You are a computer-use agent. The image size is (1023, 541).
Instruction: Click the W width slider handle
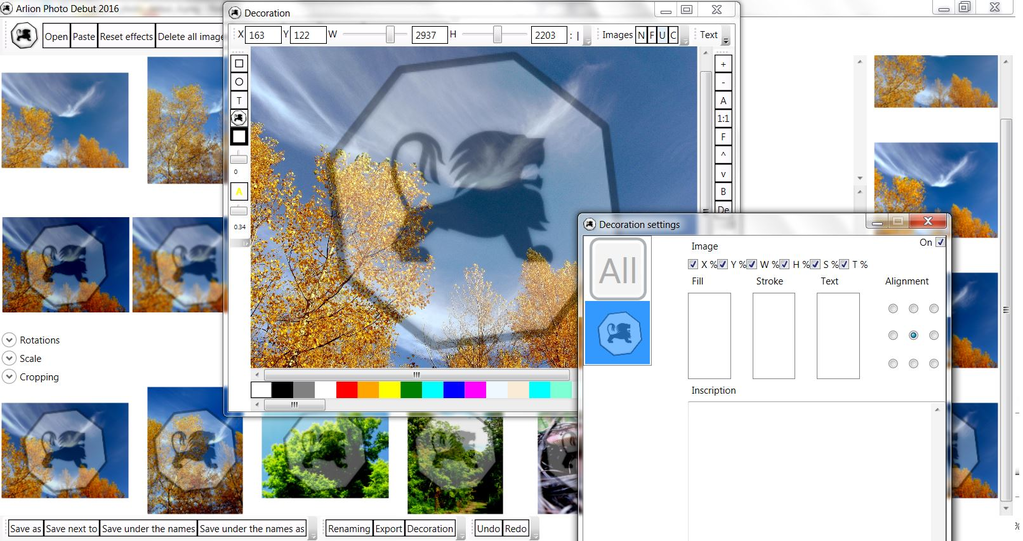390,35
